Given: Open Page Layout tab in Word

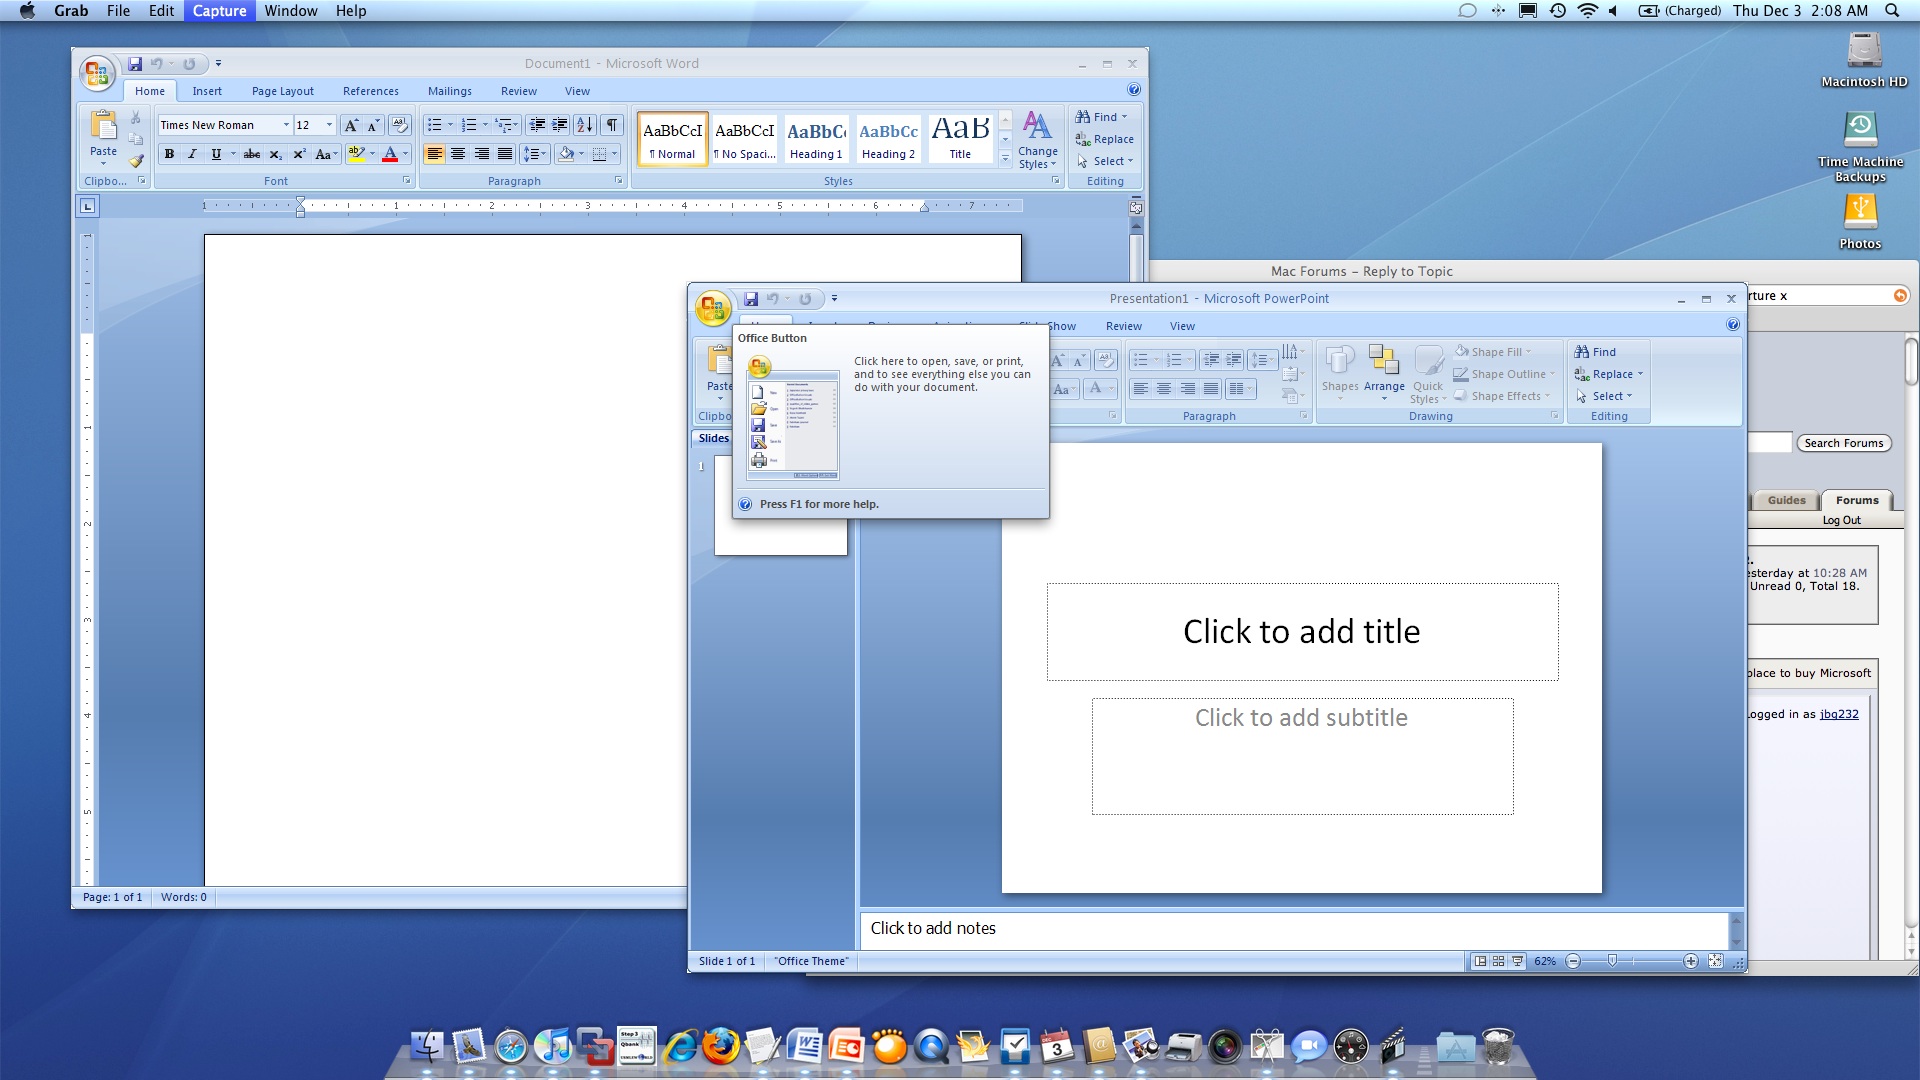Looking at the screenshot, I should click(282, 91).
